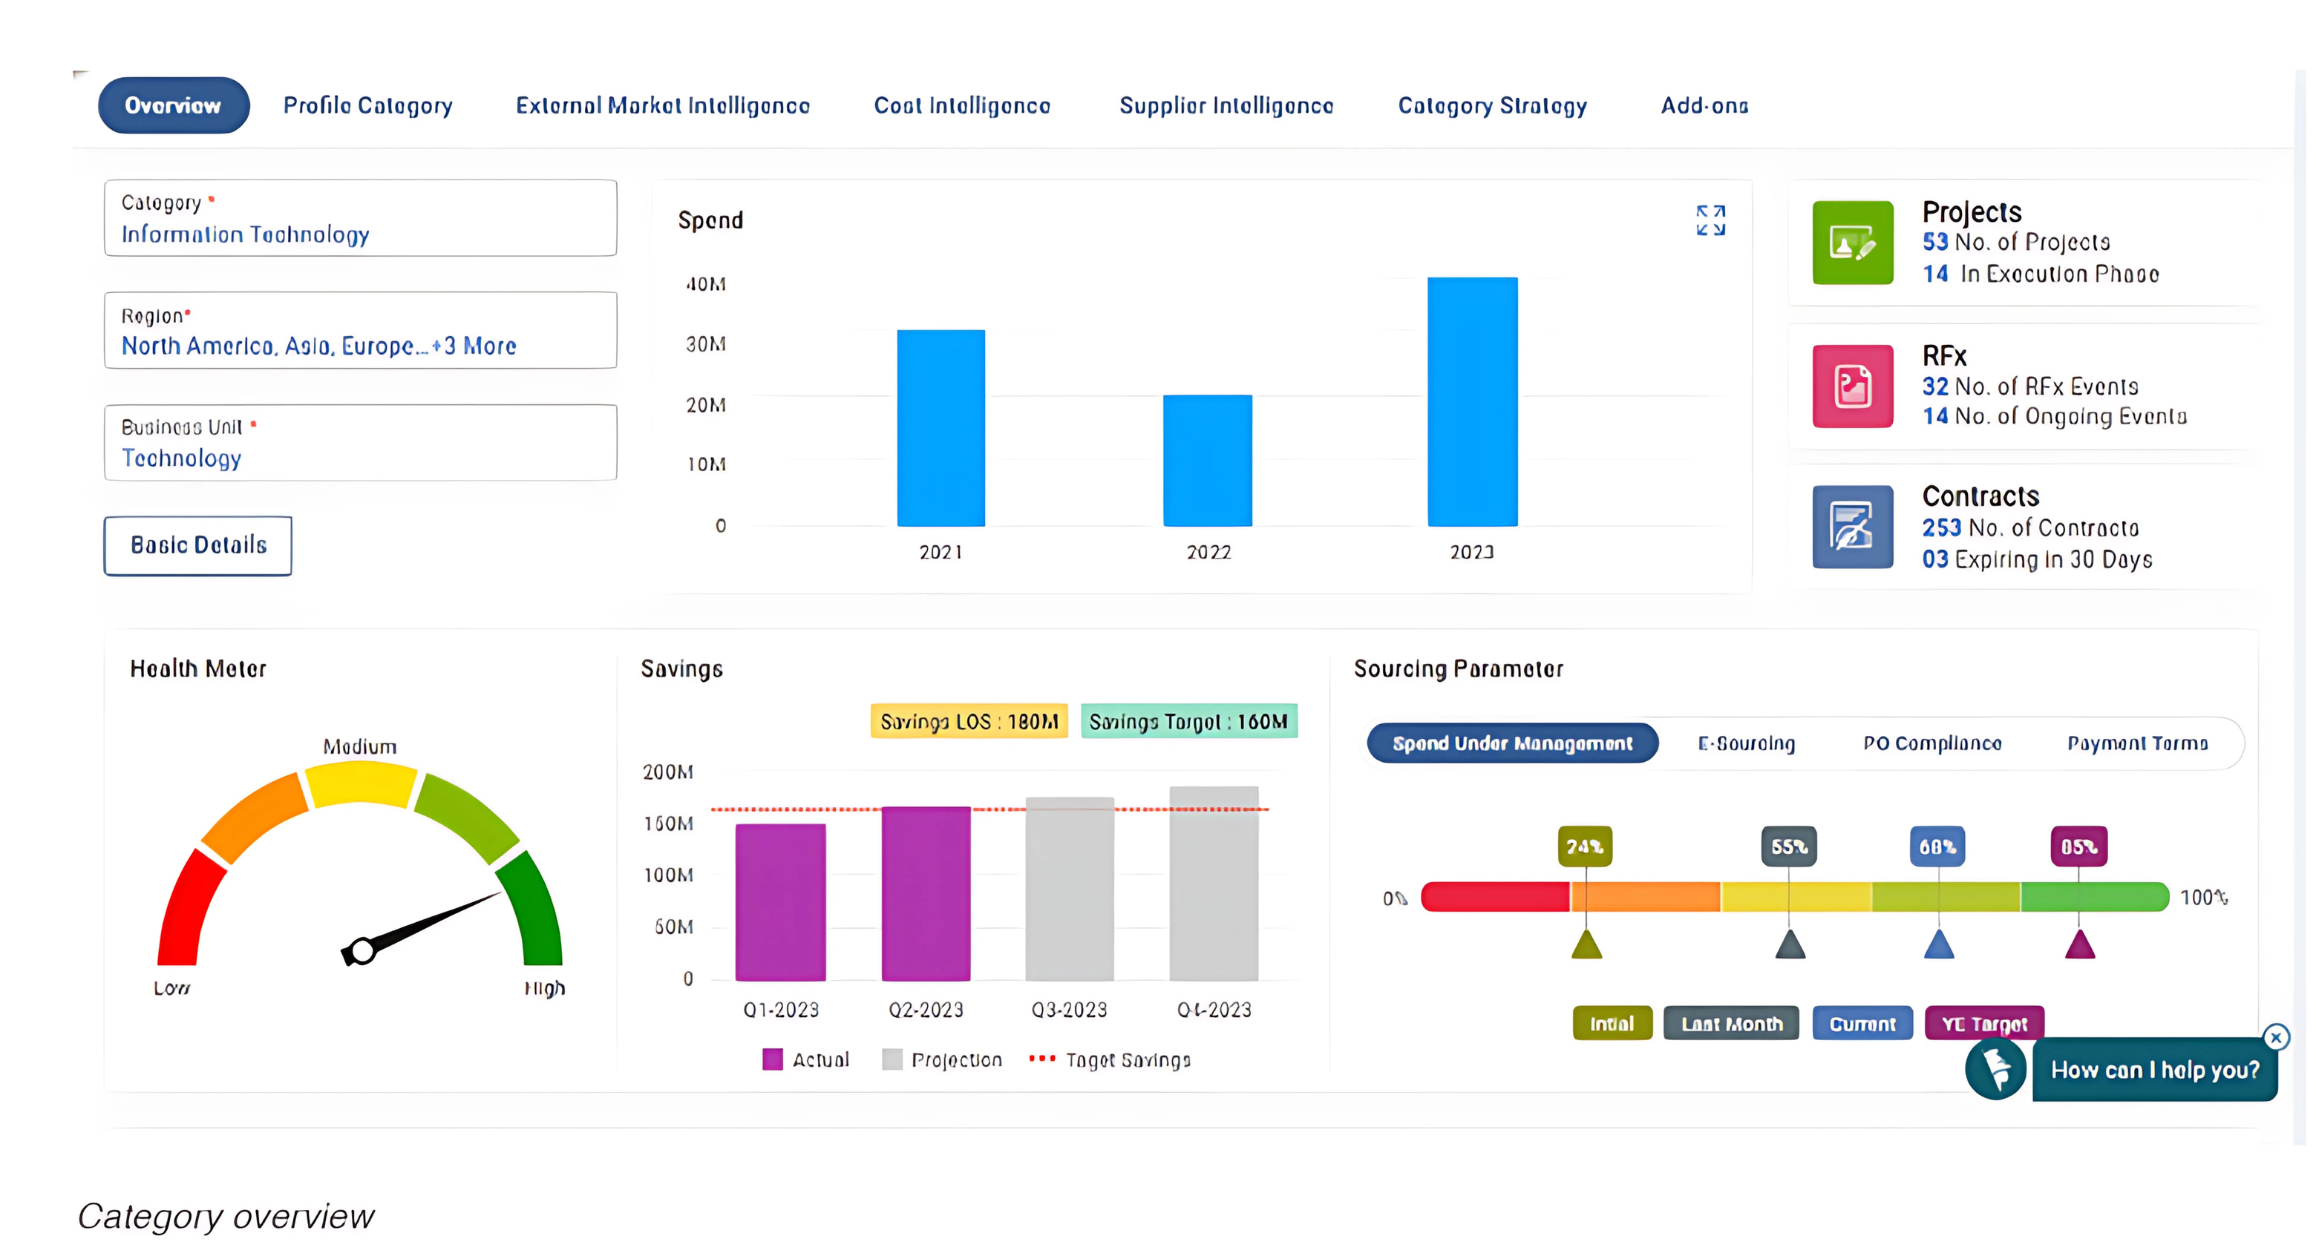The height and width of the screenshot is (1256, 2316).
Task: Click the 2023 spend bar
Action: 1472,402
